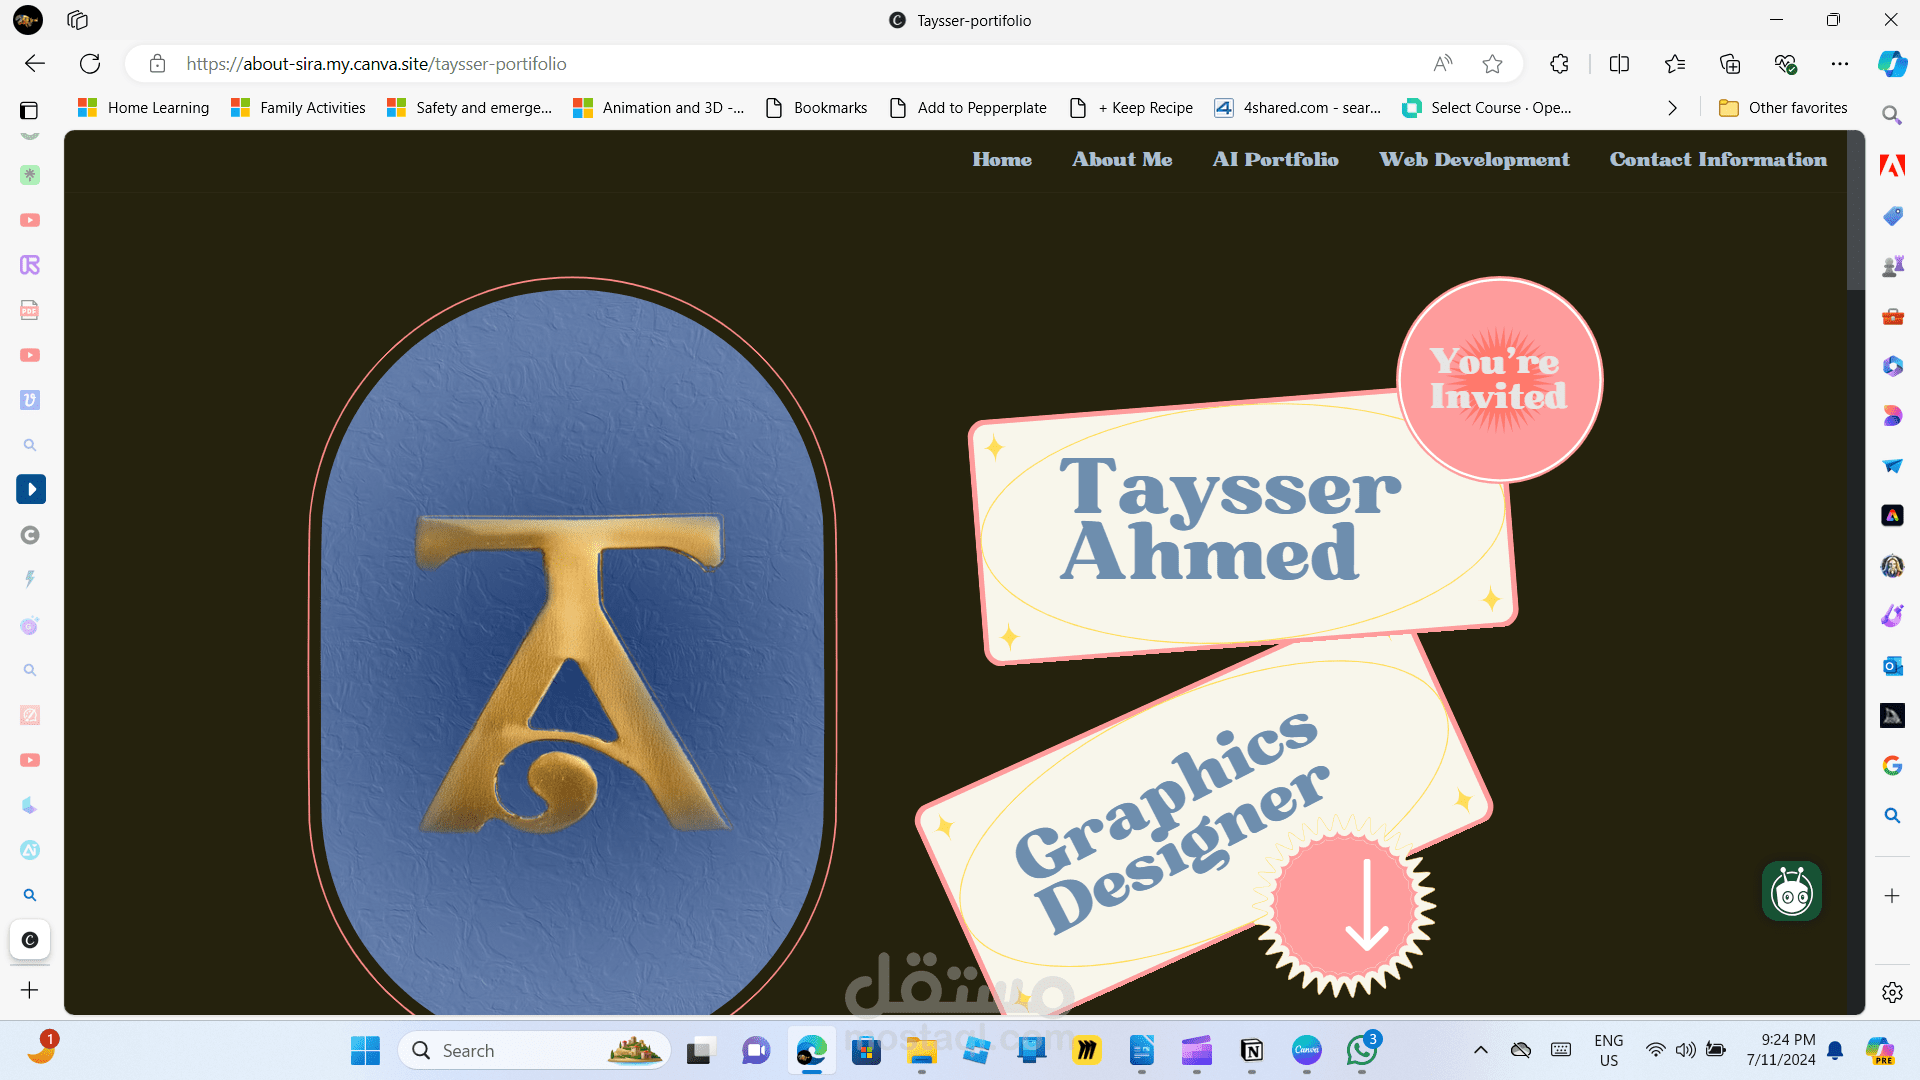Open the Family Activities favorites folder
1920x1080 pixels.
point(298,108)
